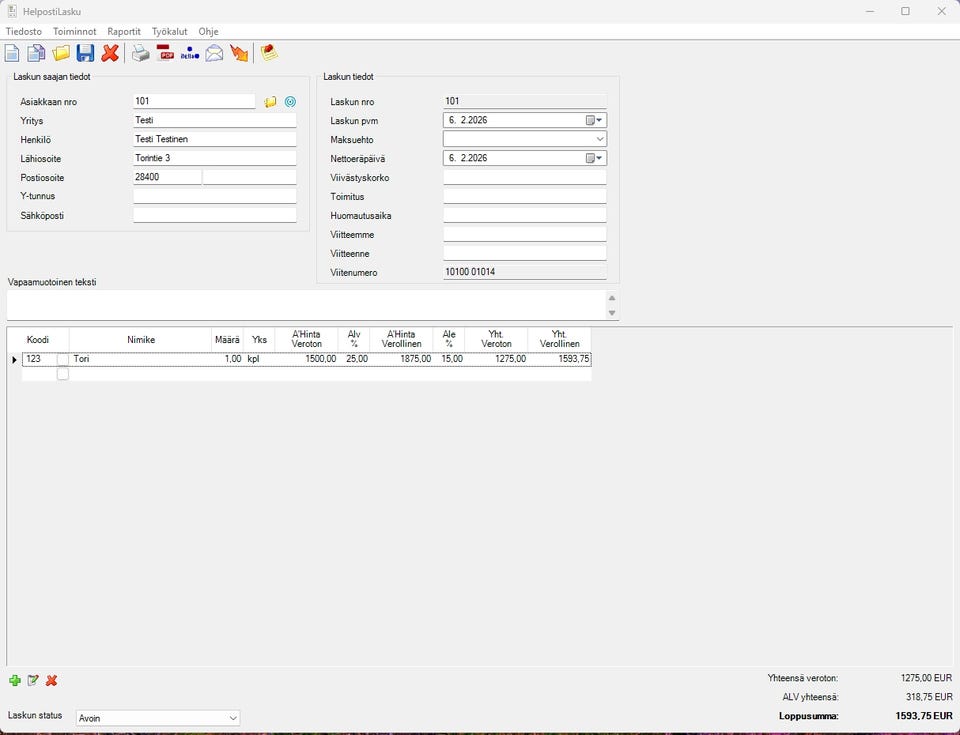Viewport: 960px width, 735px height.
Task: Click the Huomautusaika input field
Action: click(x=525, y=215)
